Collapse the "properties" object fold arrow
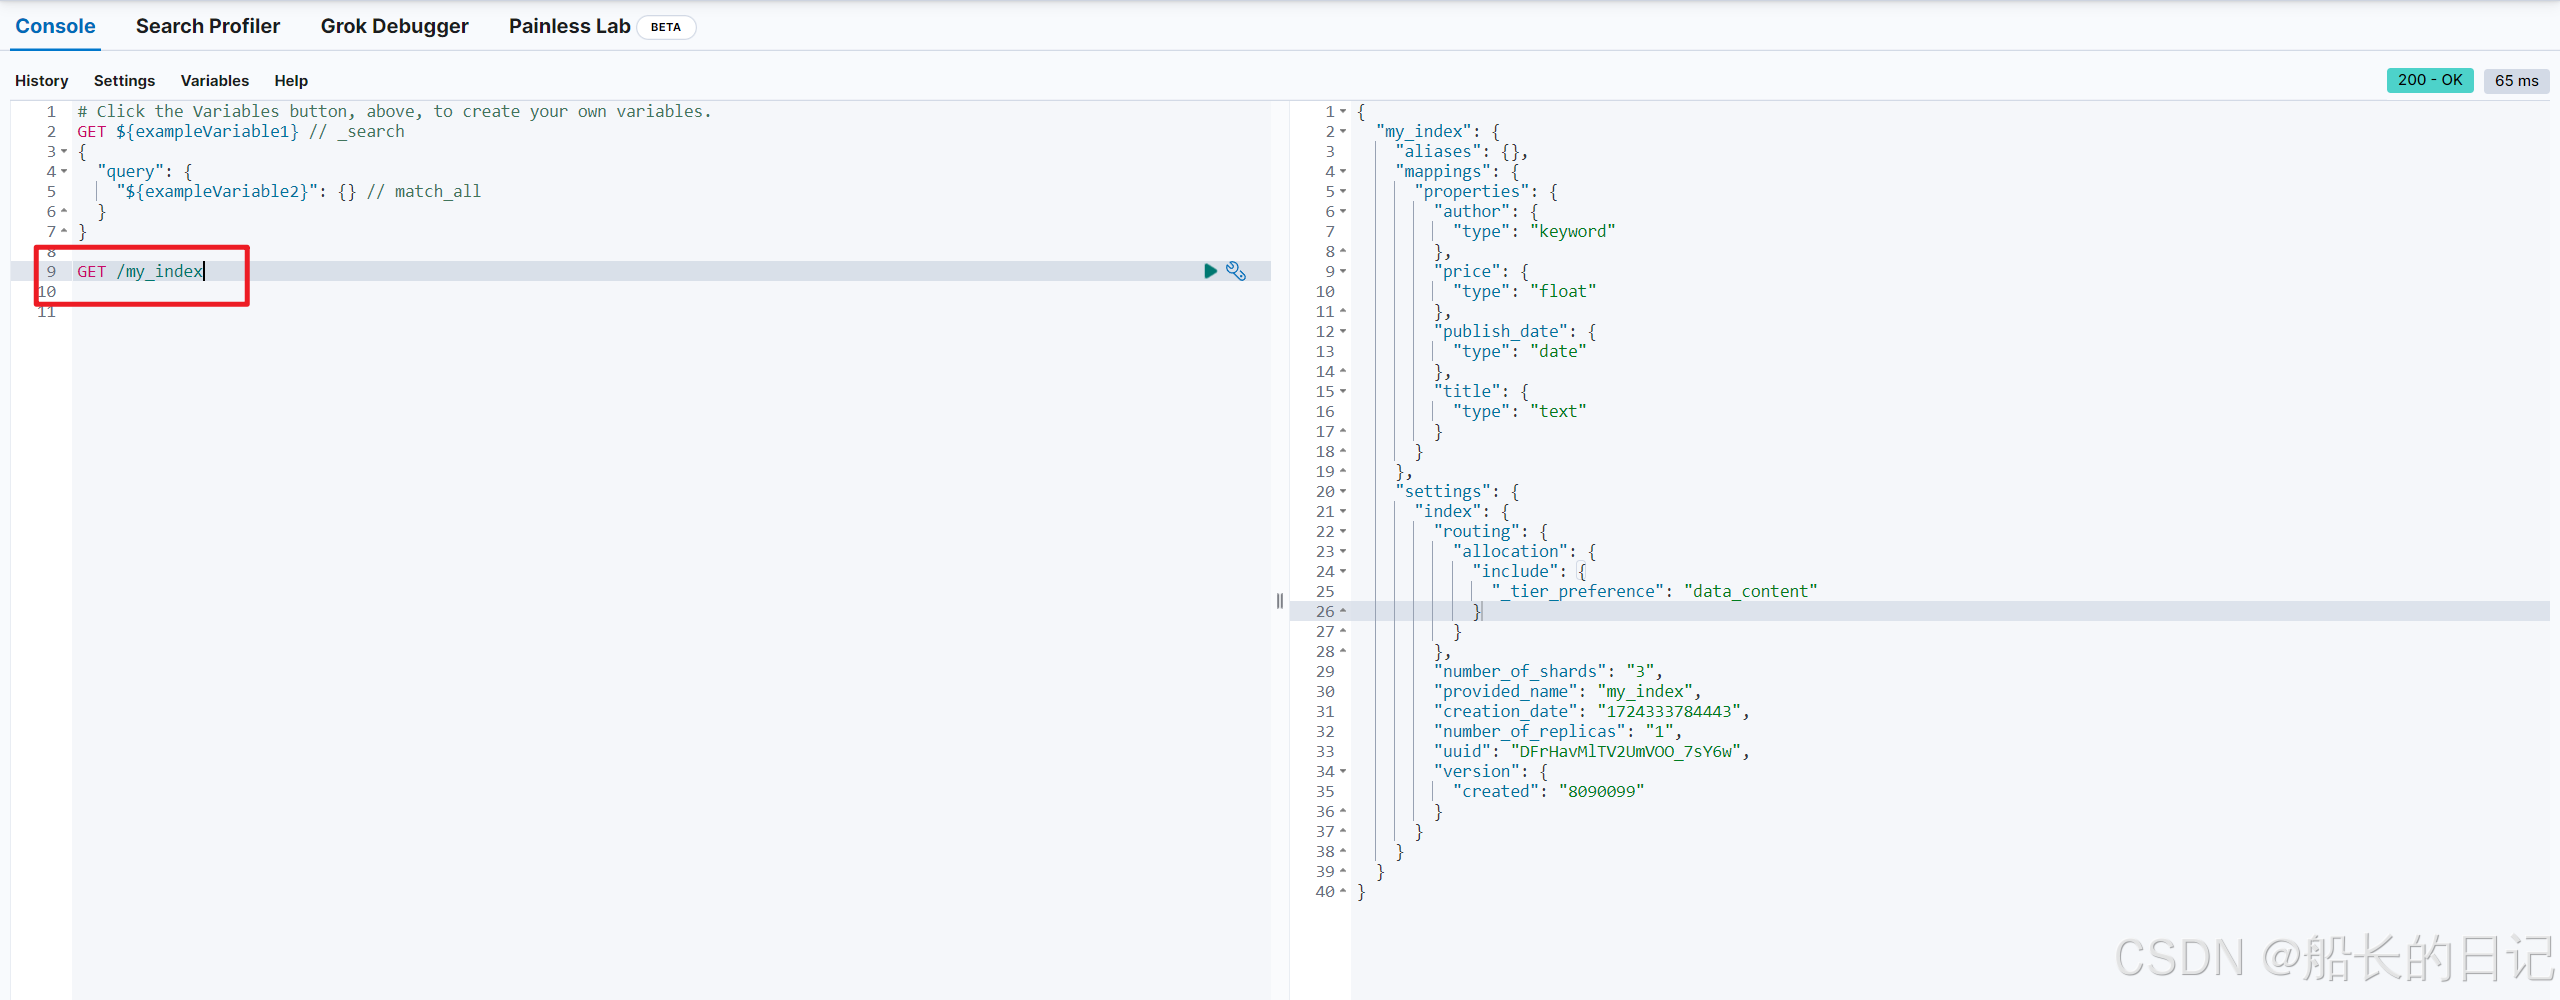The height and width of the screenshot is (1000, 2560). [x=1343, y=192]
